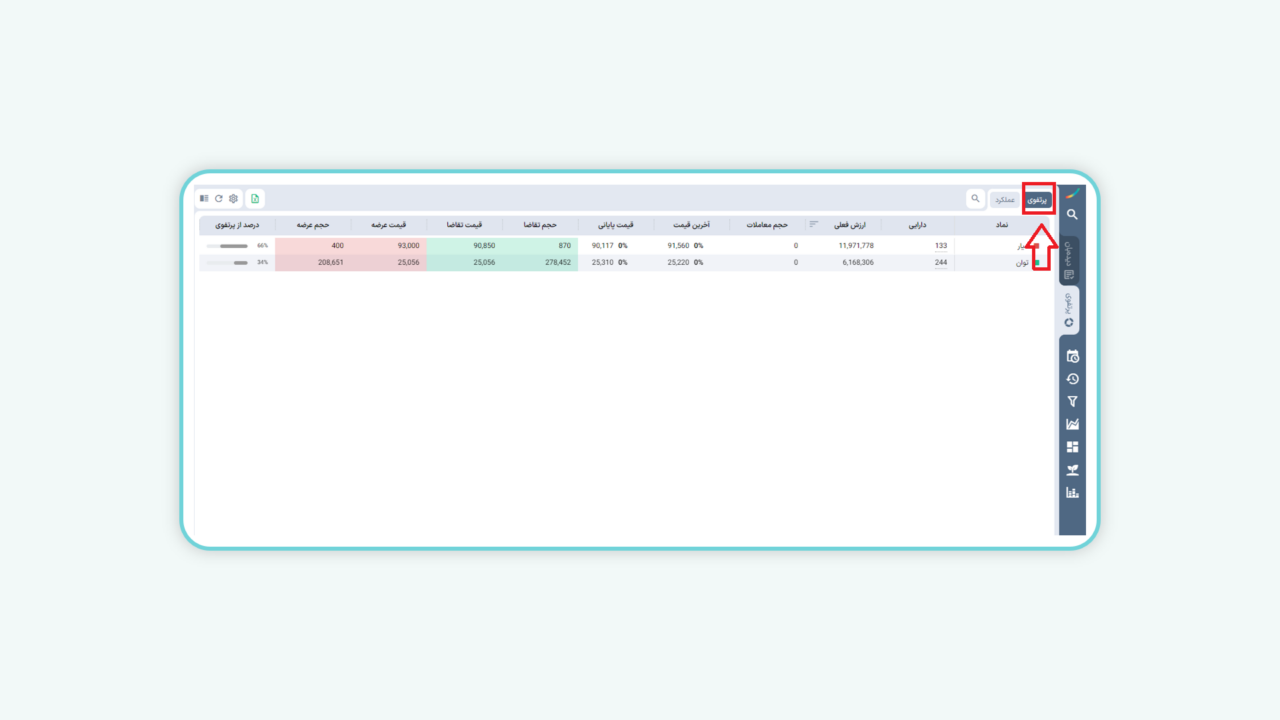Export table with the green Excel icon
Image resolution: width=1280 pixels, height=720 pixels.
click(x=255, y=199)
